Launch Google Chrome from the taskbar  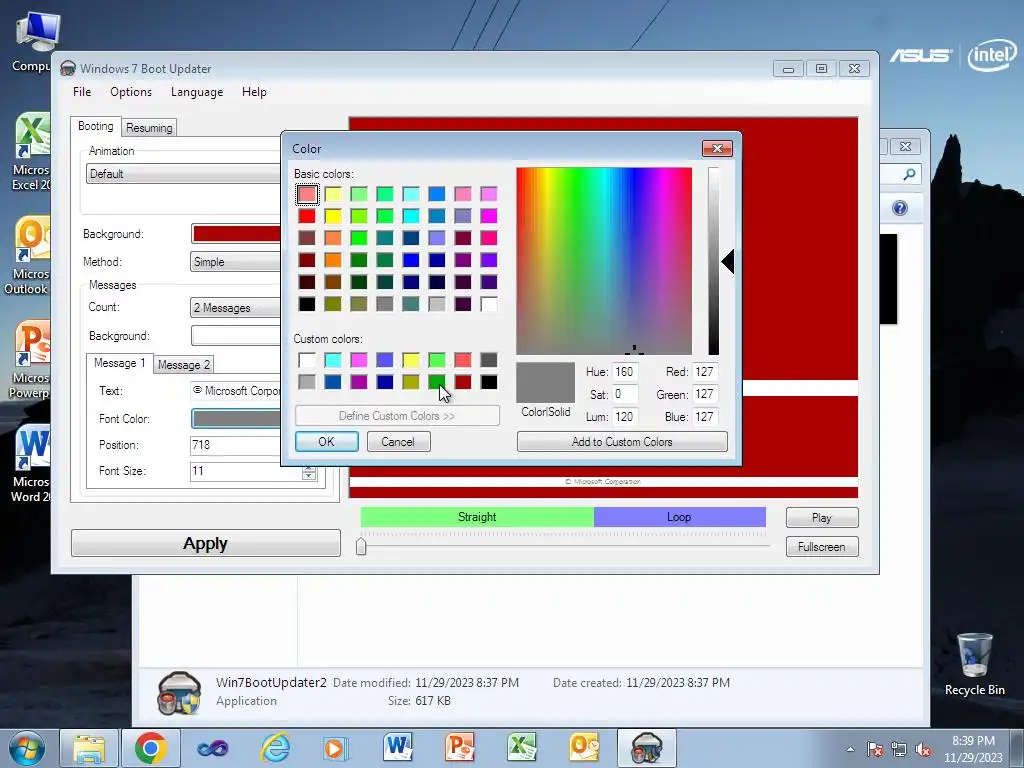click(151, 748)
